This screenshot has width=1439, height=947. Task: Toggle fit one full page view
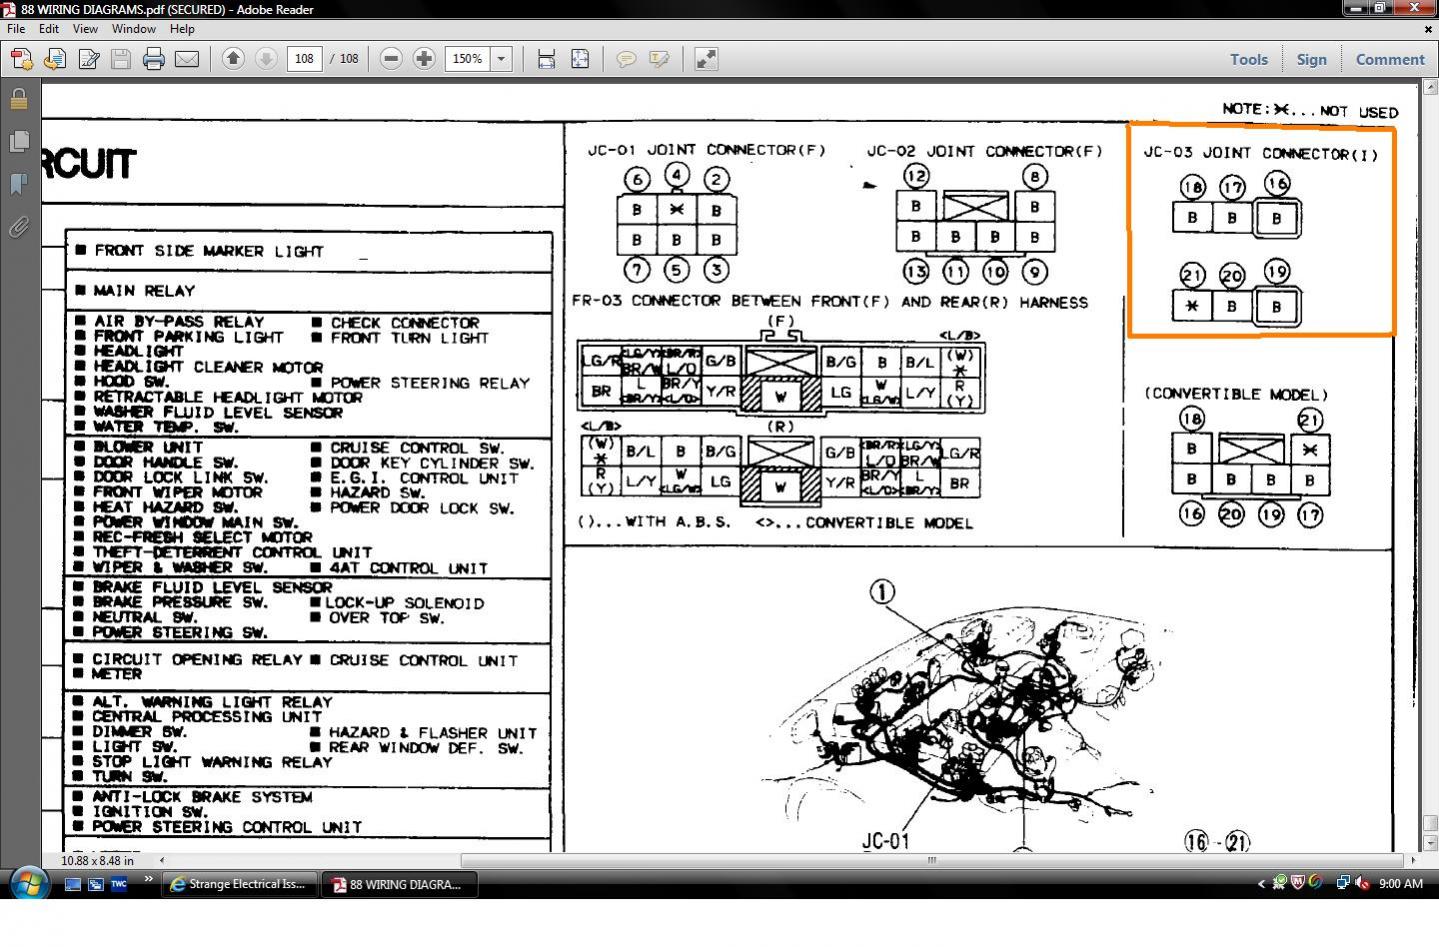click(x=580, y=59)
